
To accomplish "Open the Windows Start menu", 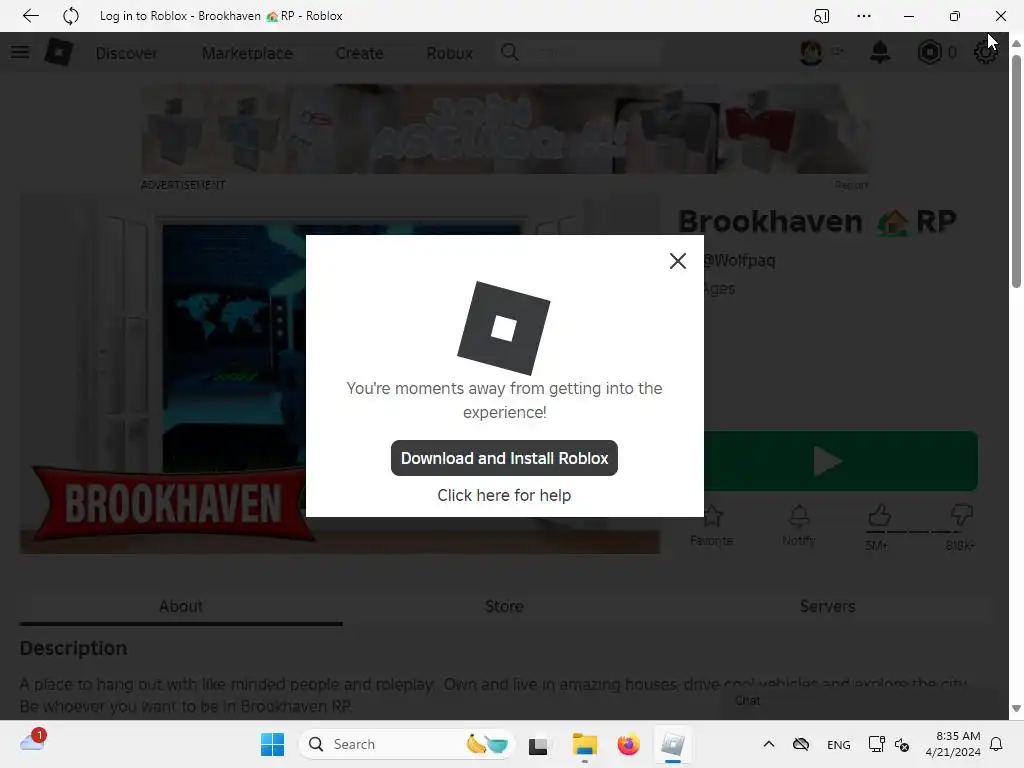I will point(272,744).
